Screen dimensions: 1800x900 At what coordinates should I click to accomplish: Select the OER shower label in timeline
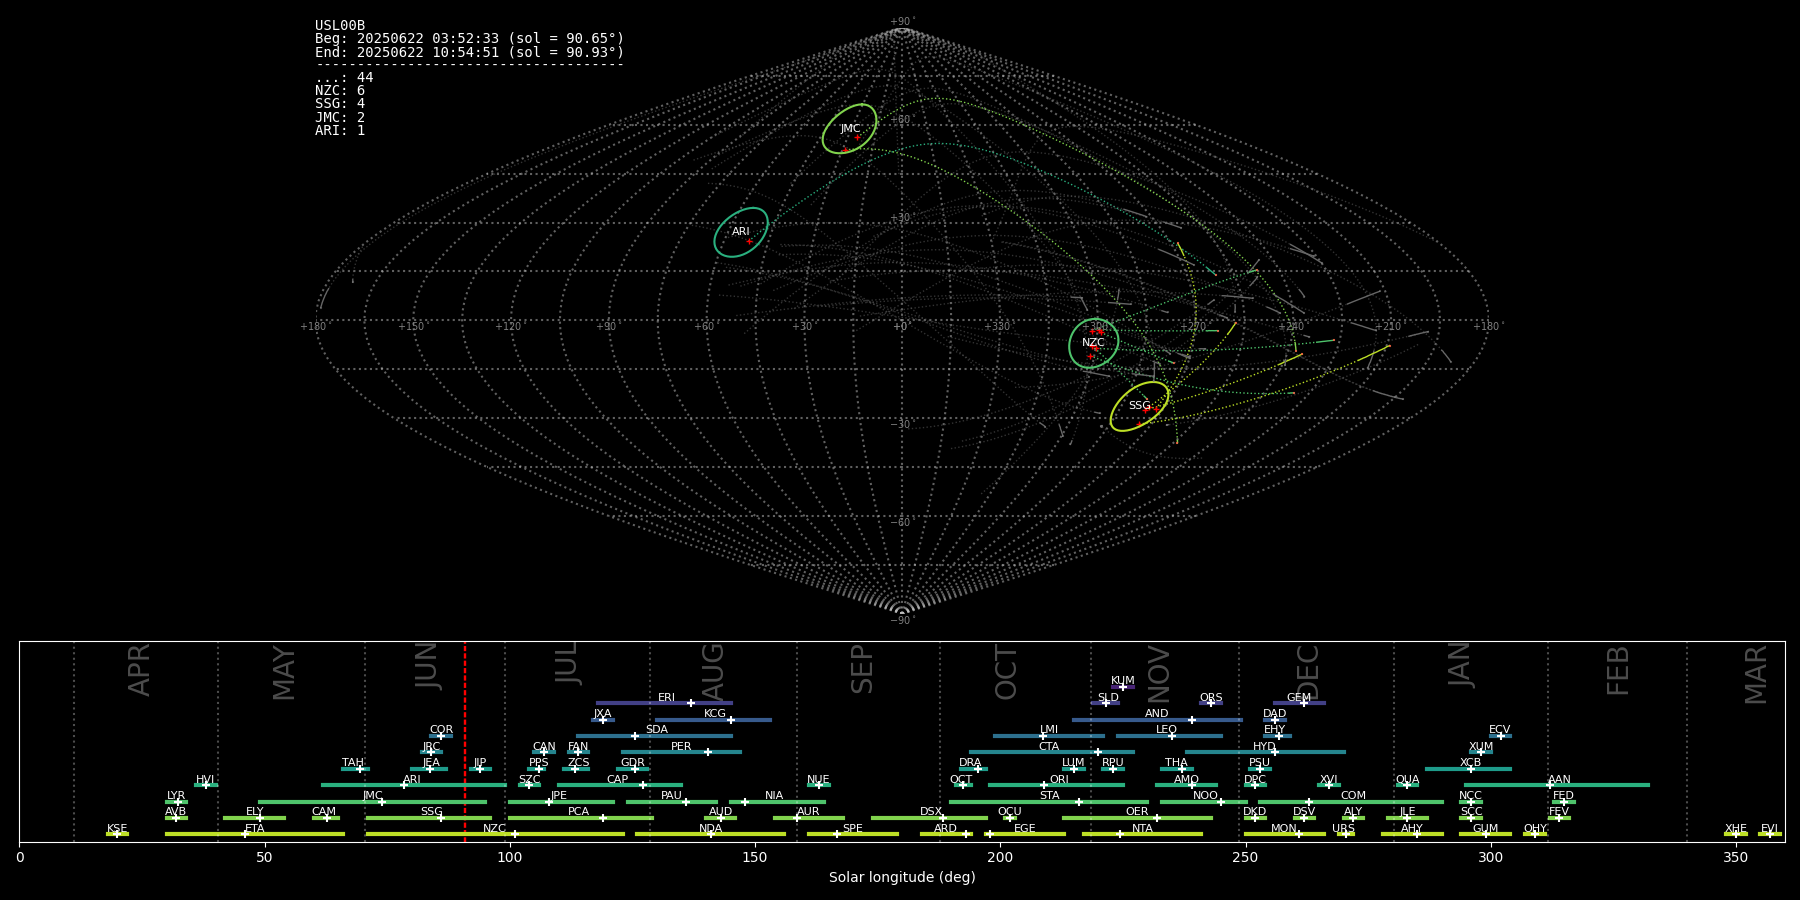[x=1137, y=812]
